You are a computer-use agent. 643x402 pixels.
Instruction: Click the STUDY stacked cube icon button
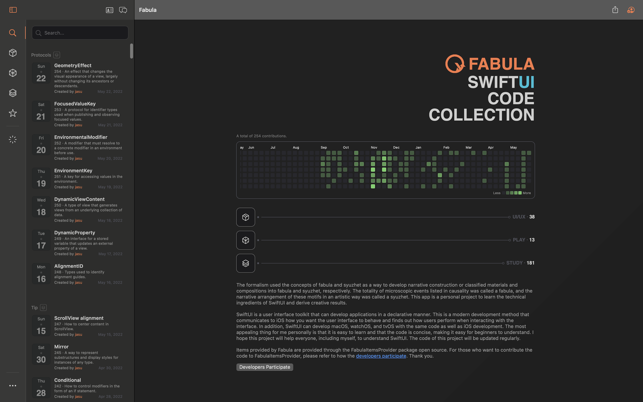click(246, 263)
